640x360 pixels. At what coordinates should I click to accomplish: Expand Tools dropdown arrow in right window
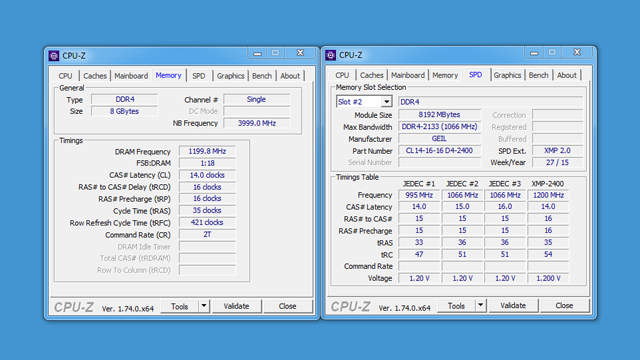click(x=481, y=306)
